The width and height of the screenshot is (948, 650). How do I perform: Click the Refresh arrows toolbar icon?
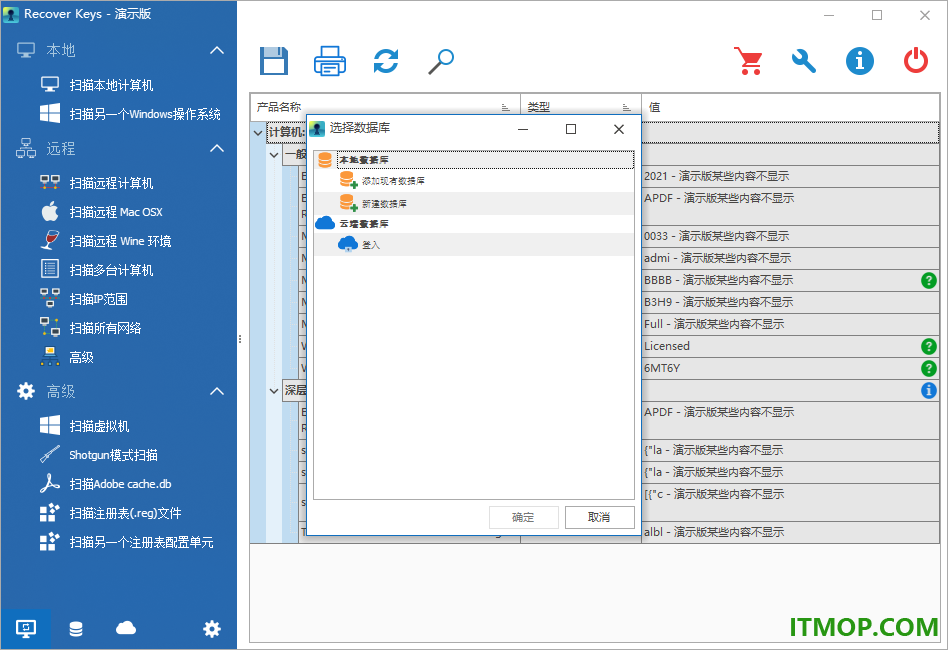tap(386, 61)
